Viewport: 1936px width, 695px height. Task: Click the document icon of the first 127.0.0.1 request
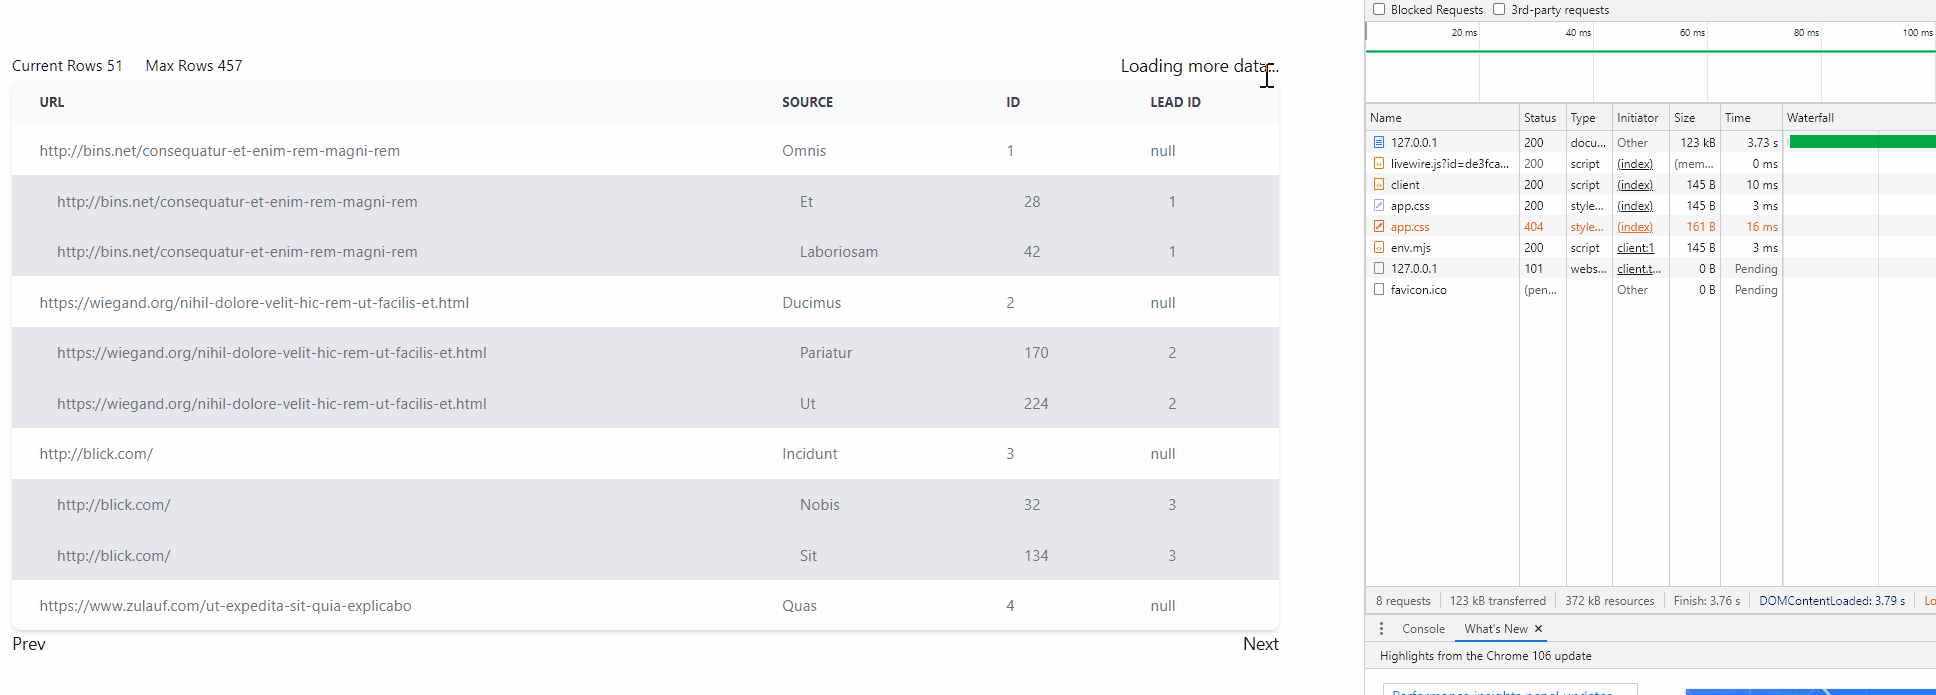(x=1379, y=143)
